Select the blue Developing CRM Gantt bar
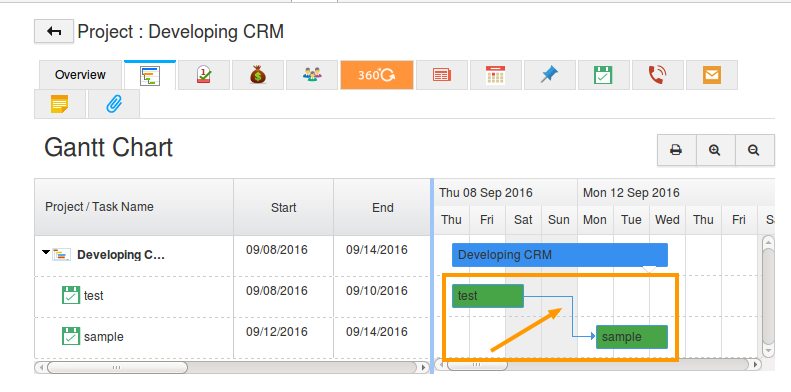This screenshot has height=392, width=791. pos(559,255)
